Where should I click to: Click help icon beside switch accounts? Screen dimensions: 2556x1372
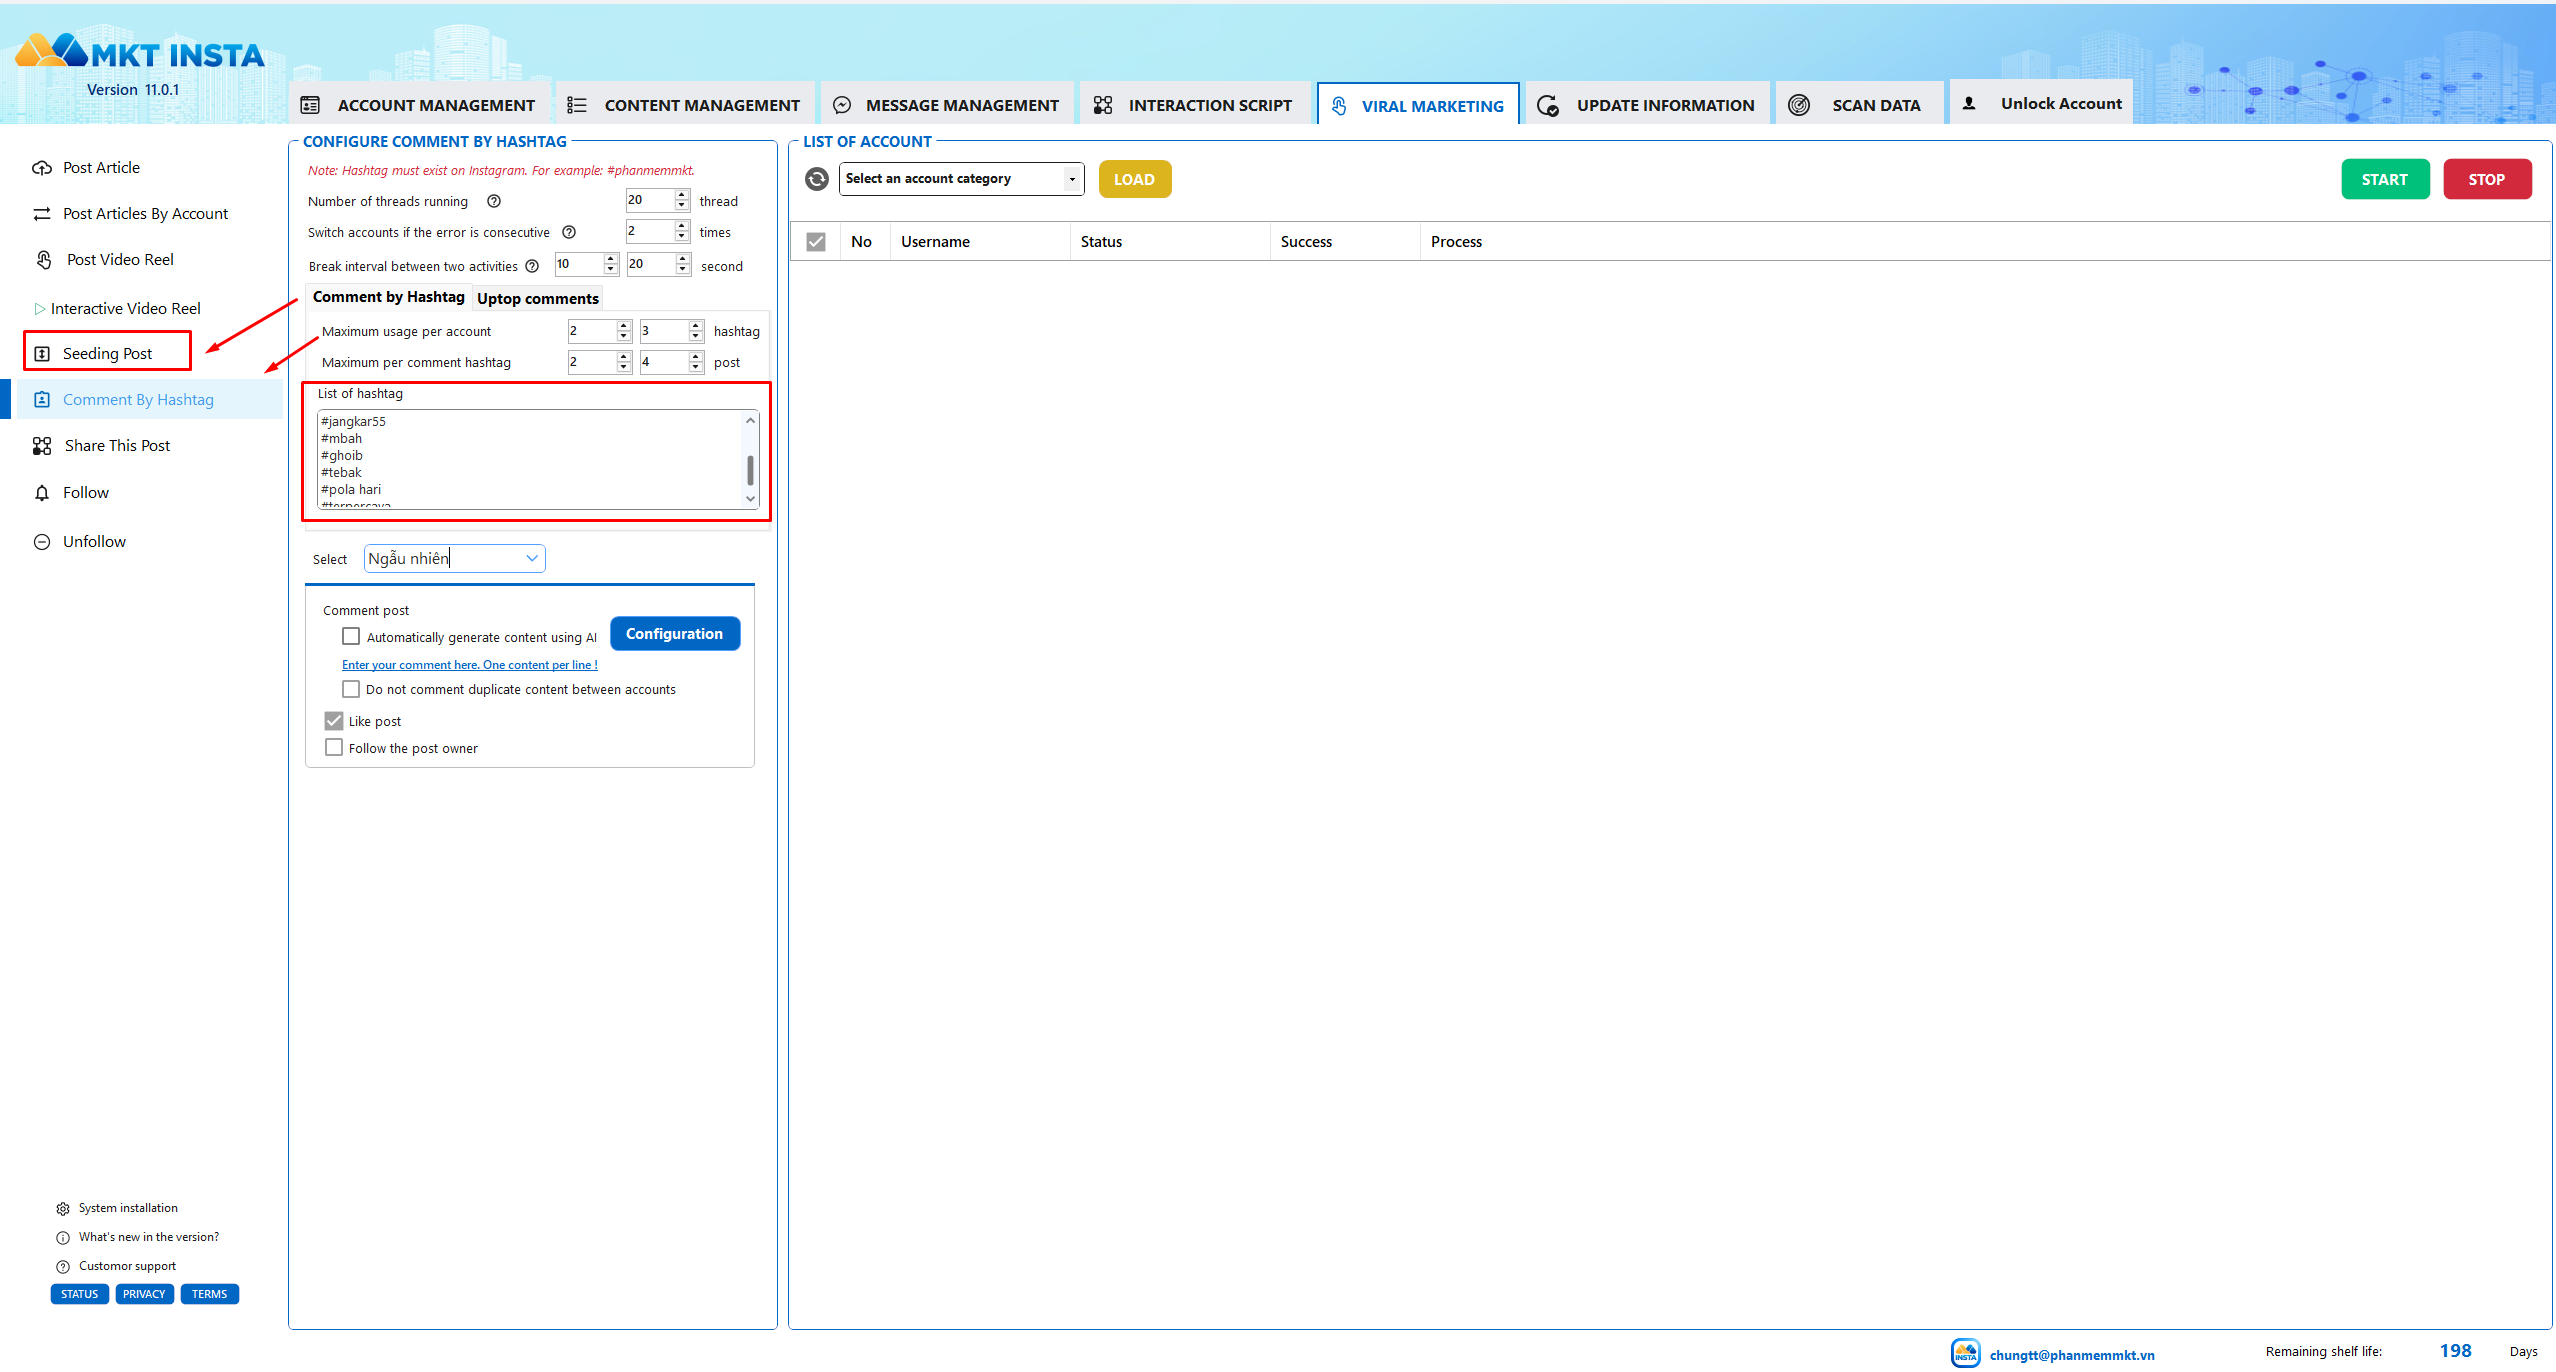point(569,232)
